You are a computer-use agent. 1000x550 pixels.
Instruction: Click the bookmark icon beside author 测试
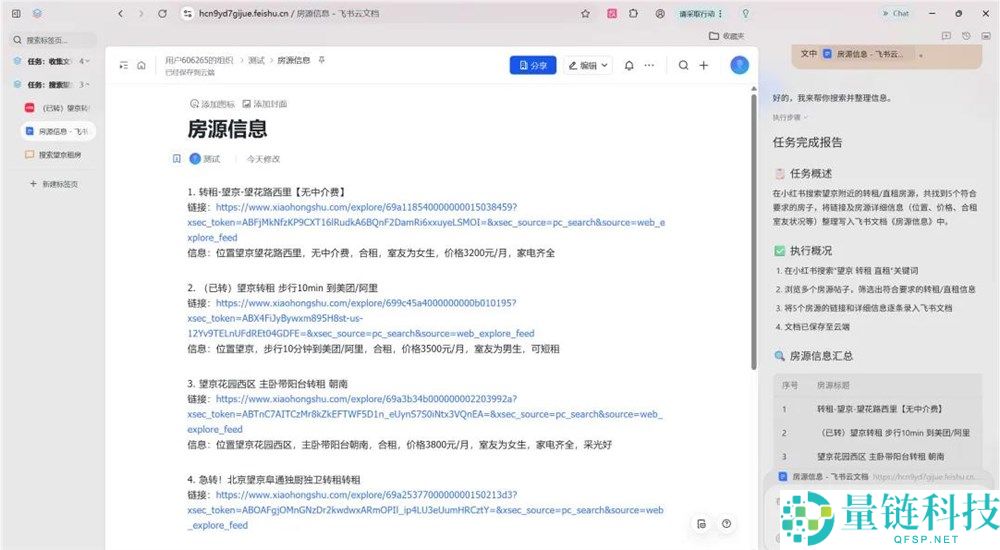point(177,159)
